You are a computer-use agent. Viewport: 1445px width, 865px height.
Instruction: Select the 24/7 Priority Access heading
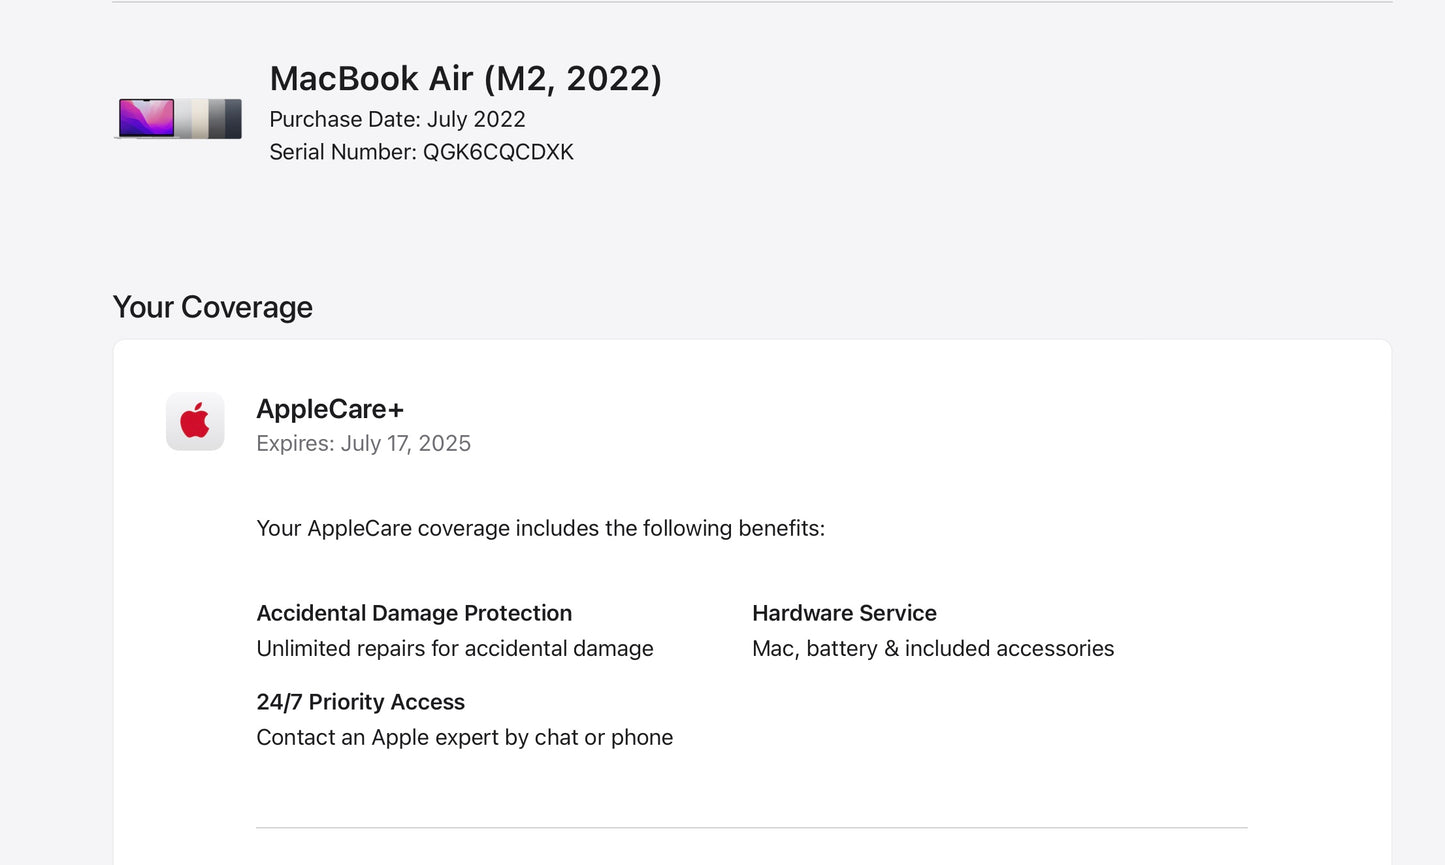point(360,702)
